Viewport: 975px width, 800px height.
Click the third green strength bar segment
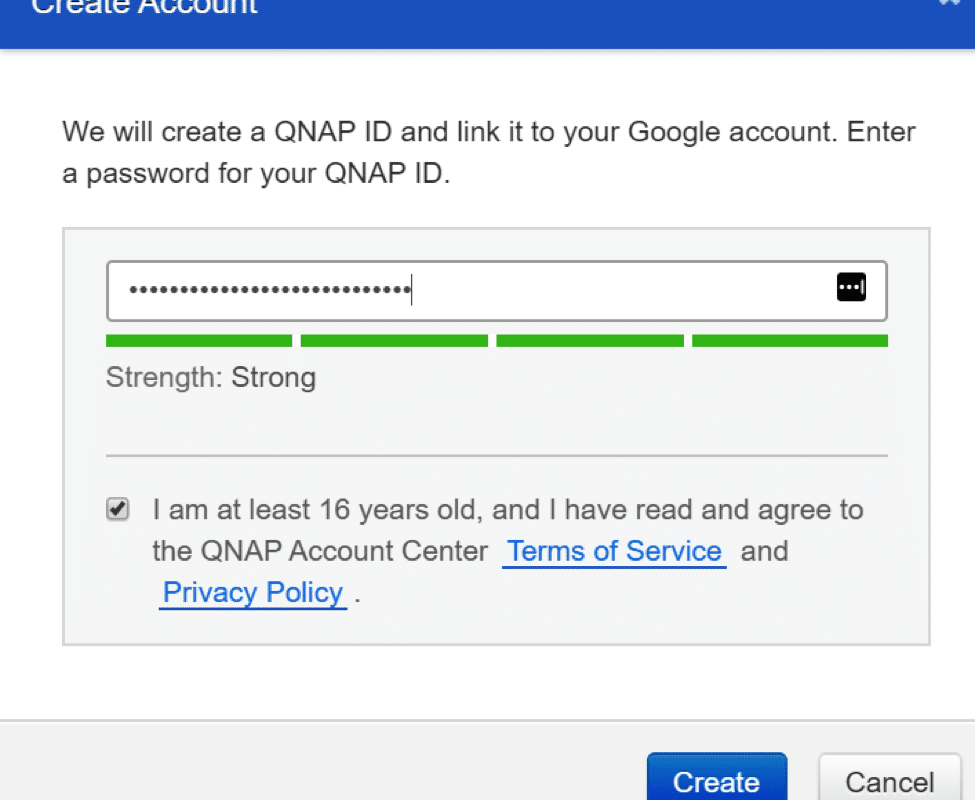click(x=590, y=341)
